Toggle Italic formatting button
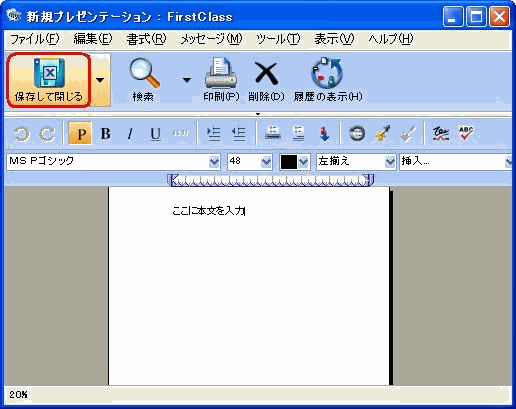The image size is (516, 409). pyautogui.click(x=130, y=134)
